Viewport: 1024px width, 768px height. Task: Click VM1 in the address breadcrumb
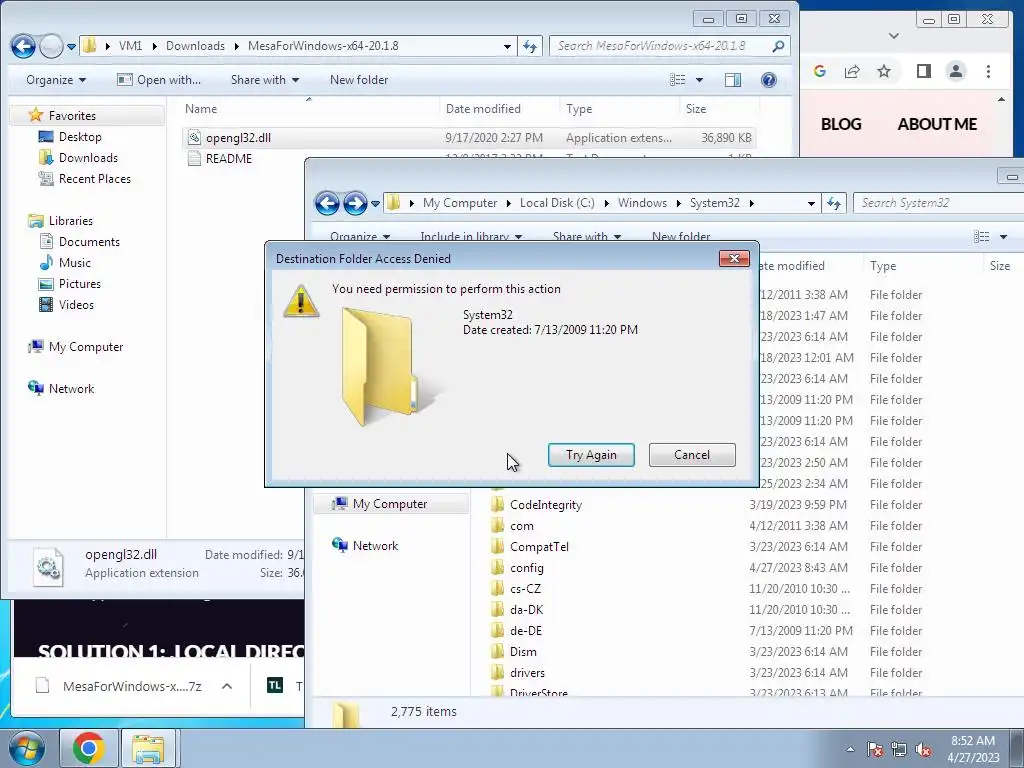(130, 46)
